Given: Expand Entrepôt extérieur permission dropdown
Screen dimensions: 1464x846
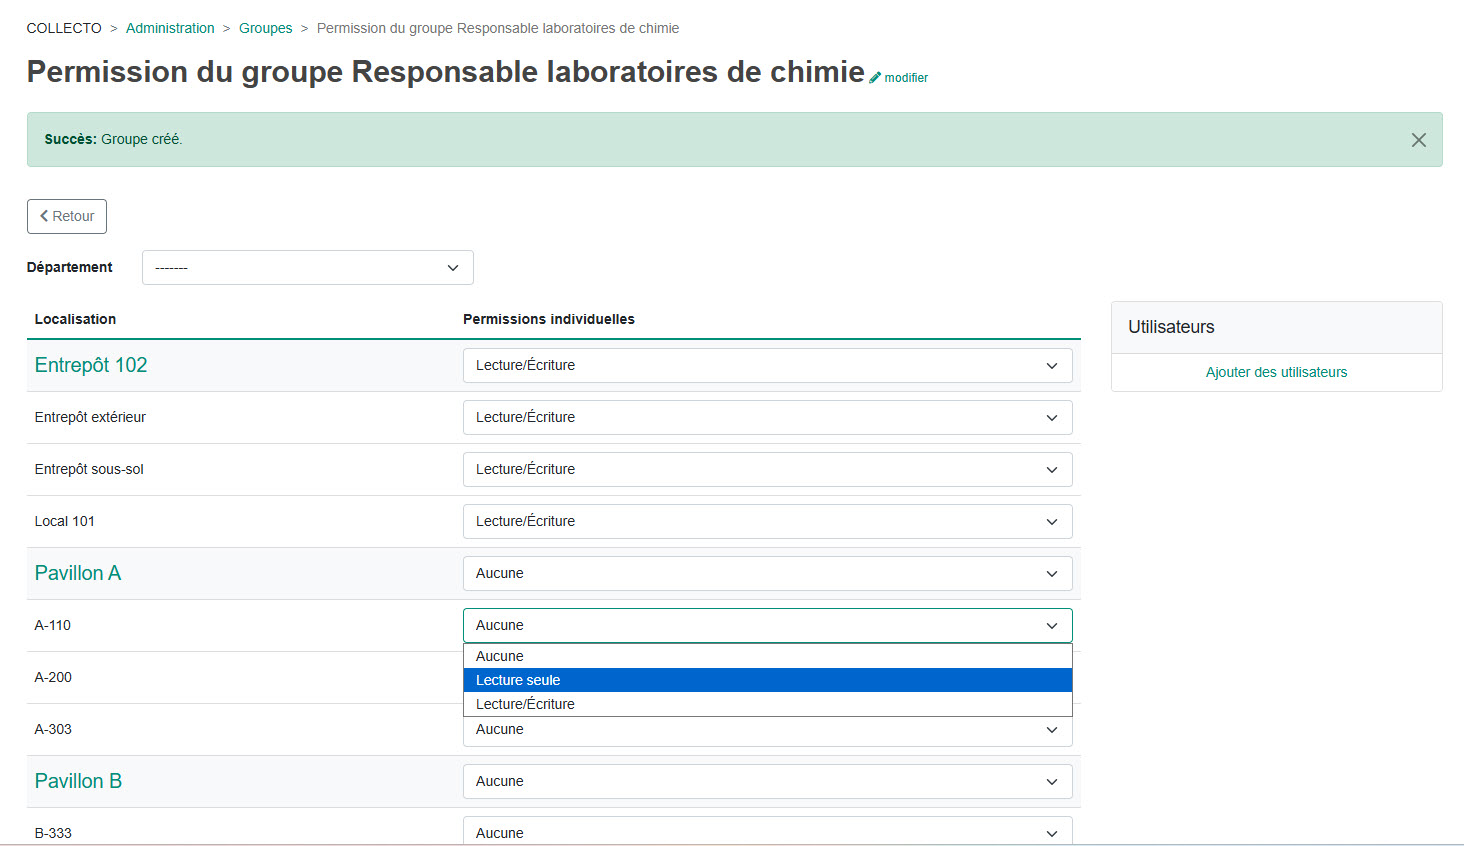Looking at the screenshot, I should 767,418.
